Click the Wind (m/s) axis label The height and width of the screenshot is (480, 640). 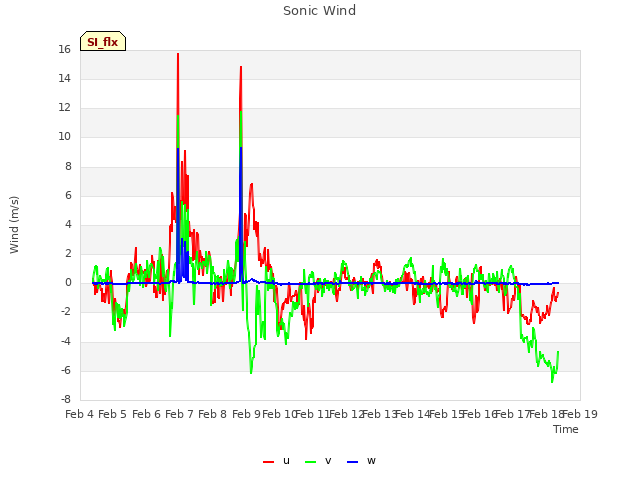coord(14,225)
